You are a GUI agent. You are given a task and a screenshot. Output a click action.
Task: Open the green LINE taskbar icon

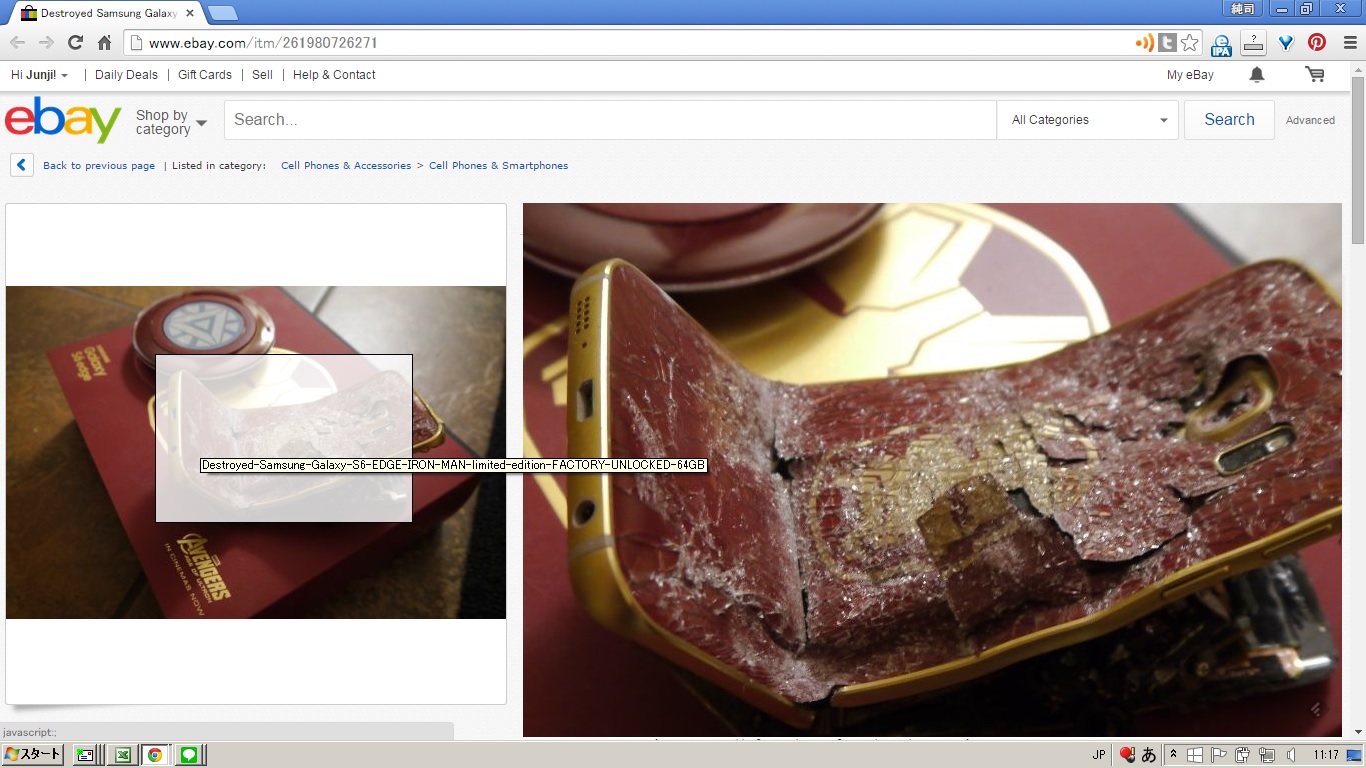tap(188, 755)
